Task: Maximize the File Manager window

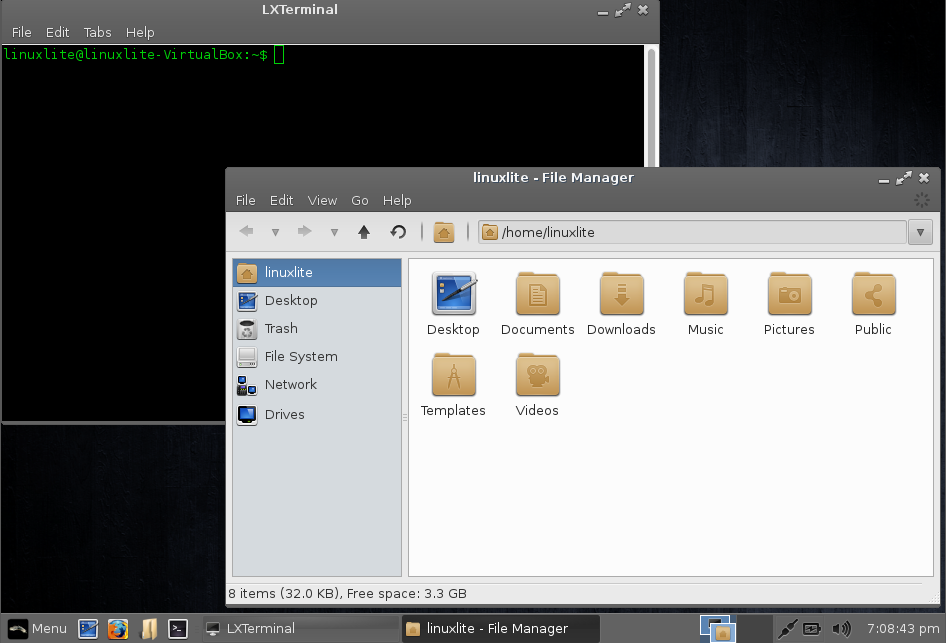Action: (x=904, y=178)
